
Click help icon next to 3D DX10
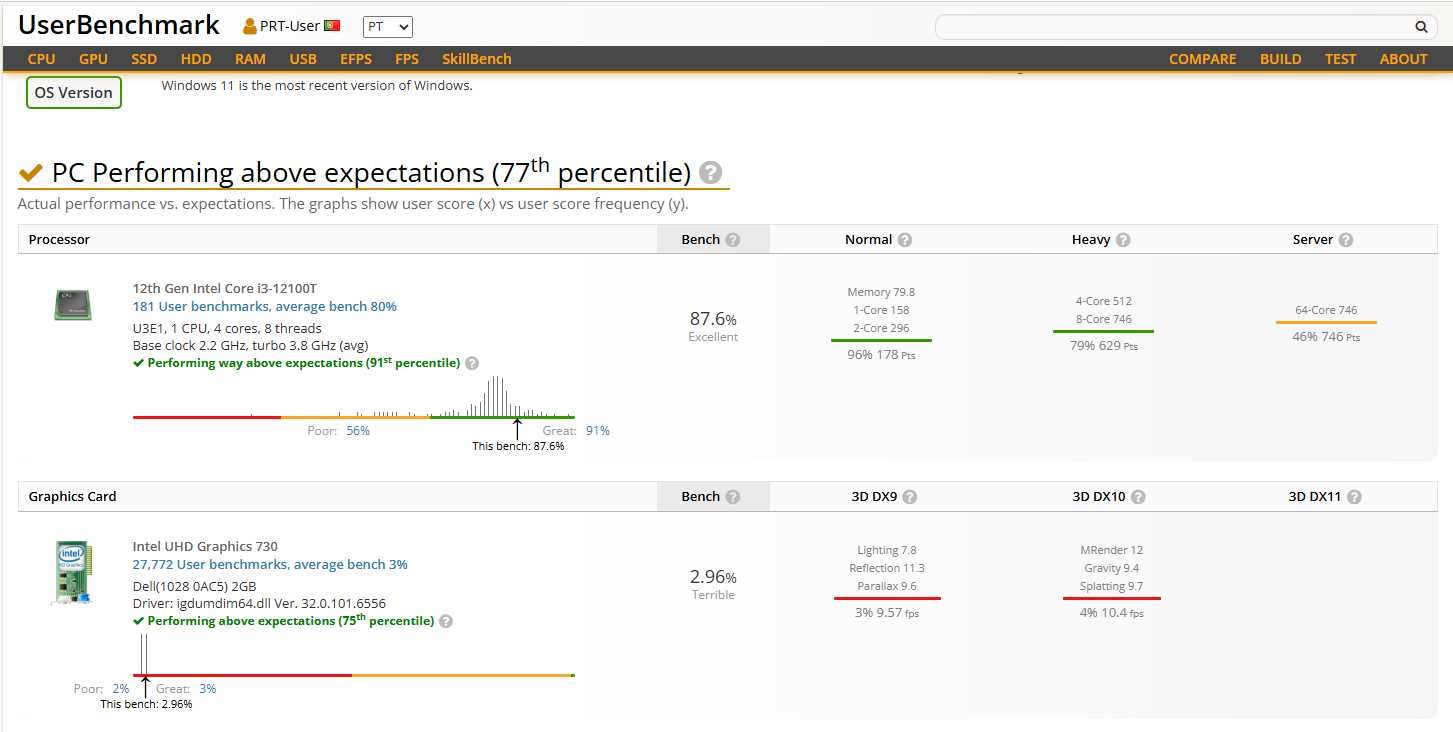(x=1138, y=497)
